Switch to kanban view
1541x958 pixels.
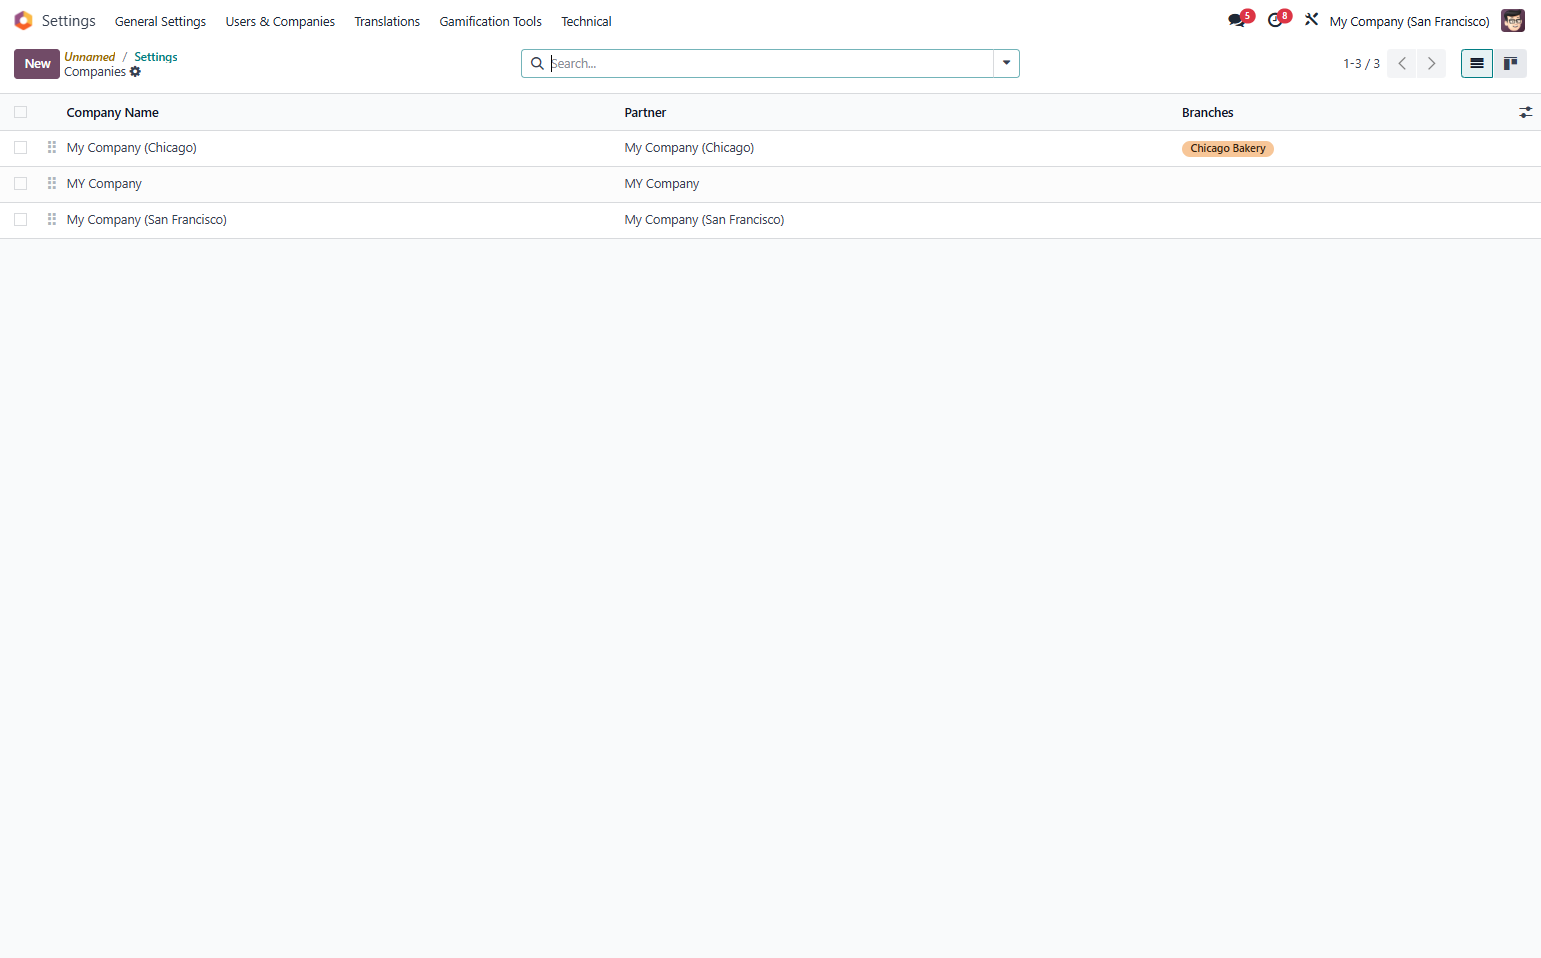coord(1510,64)
